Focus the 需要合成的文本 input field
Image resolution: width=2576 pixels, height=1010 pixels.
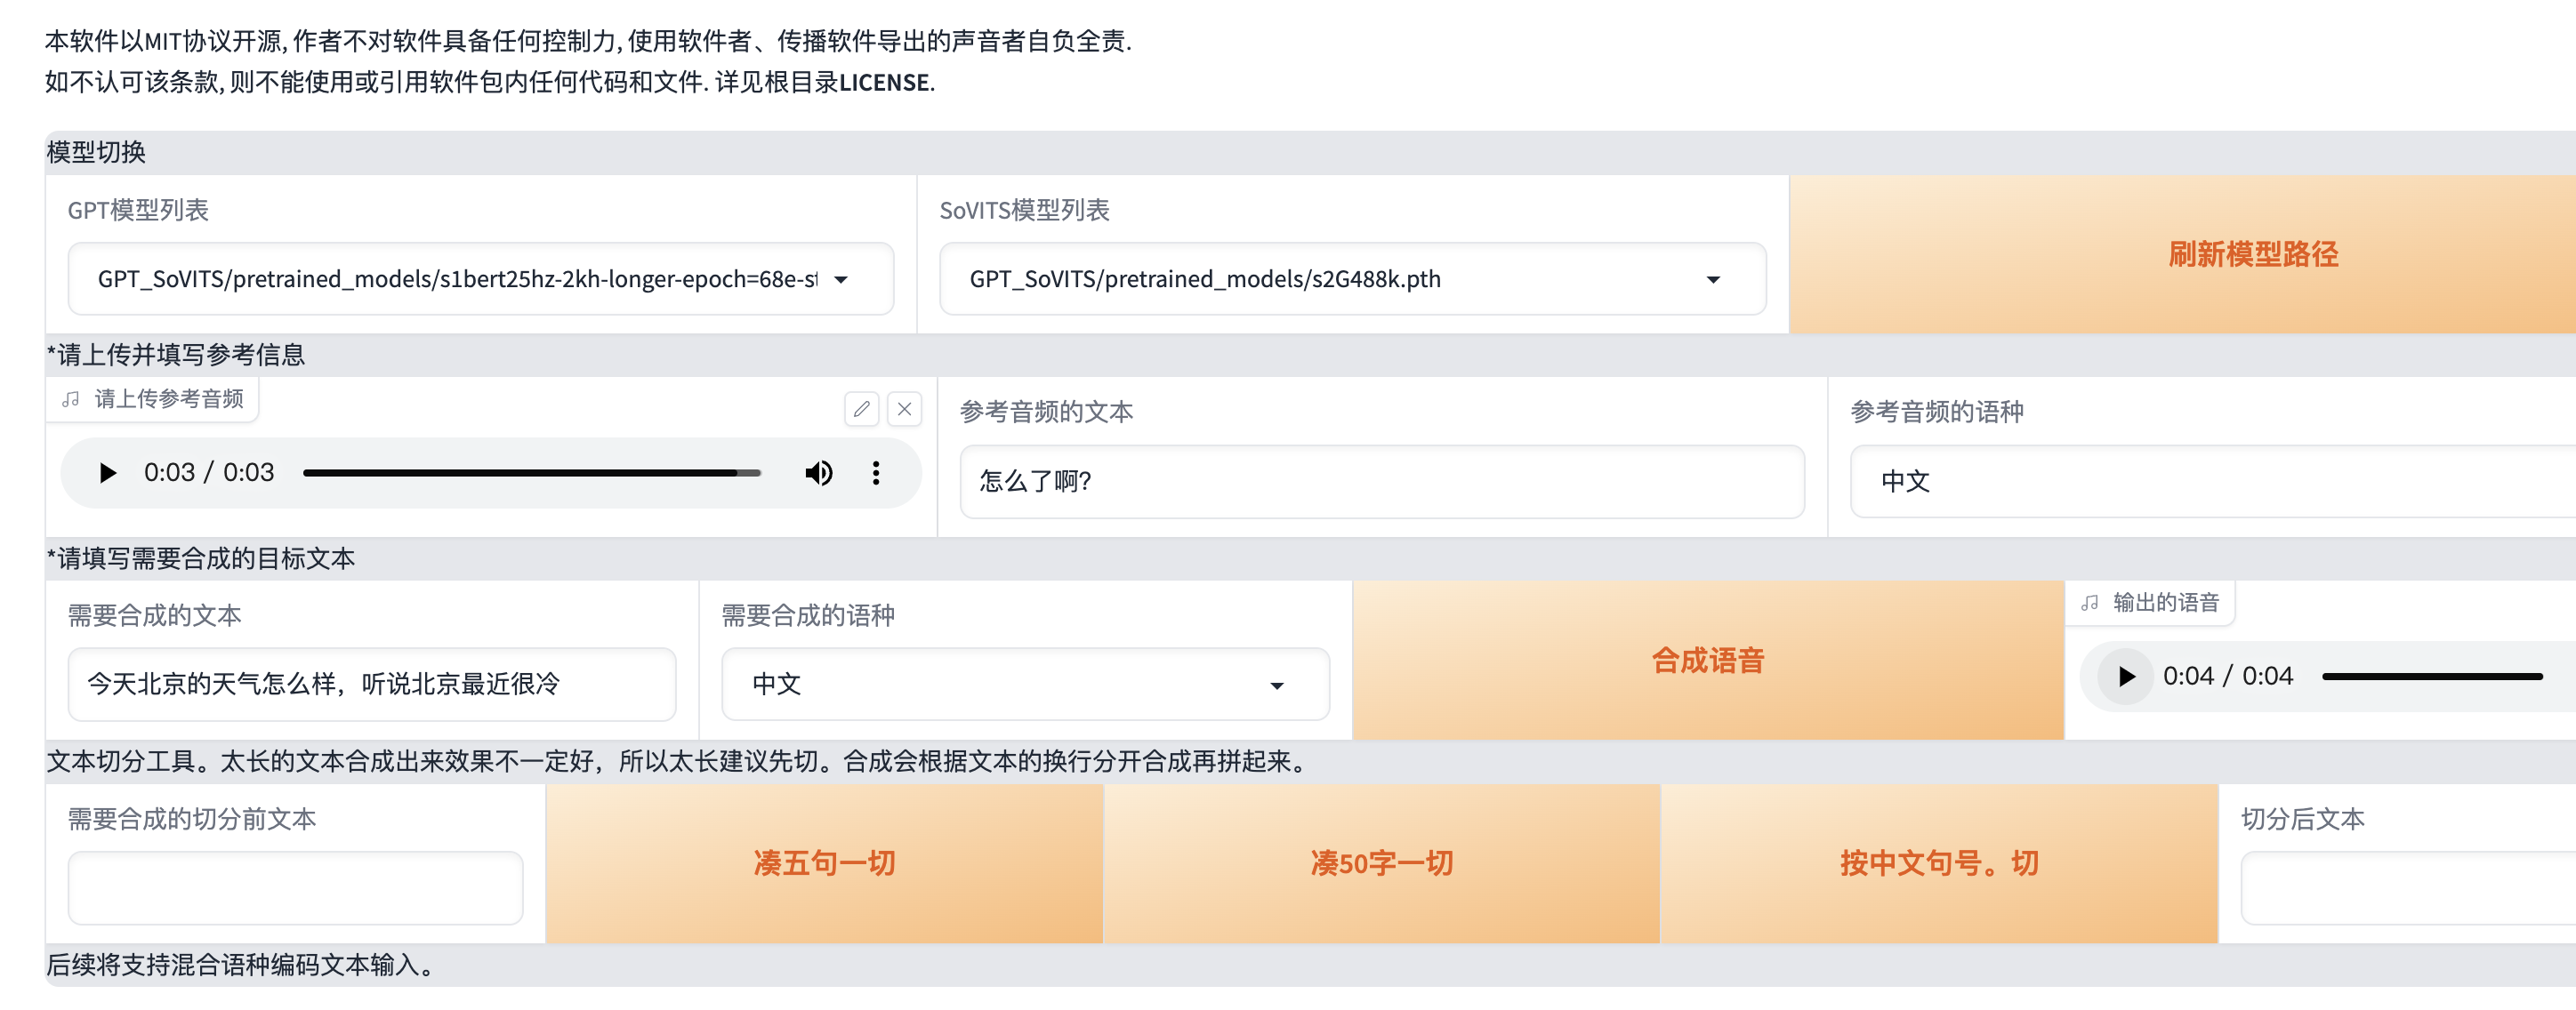pyautogui.click(x=372, y=684)
